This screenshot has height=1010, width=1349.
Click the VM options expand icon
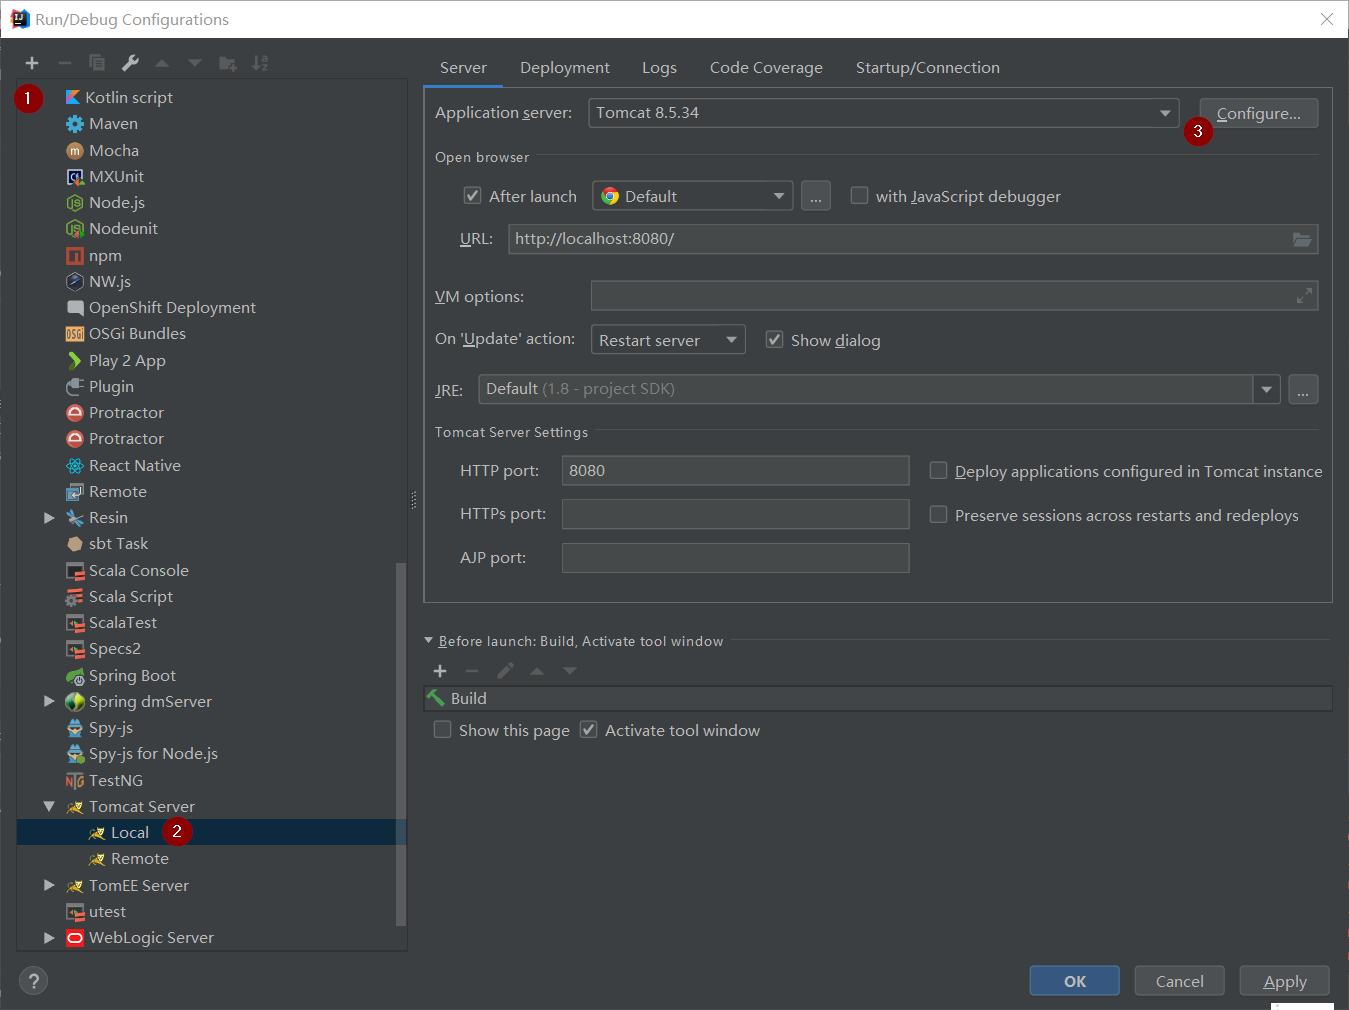(x=1304, y=296)
